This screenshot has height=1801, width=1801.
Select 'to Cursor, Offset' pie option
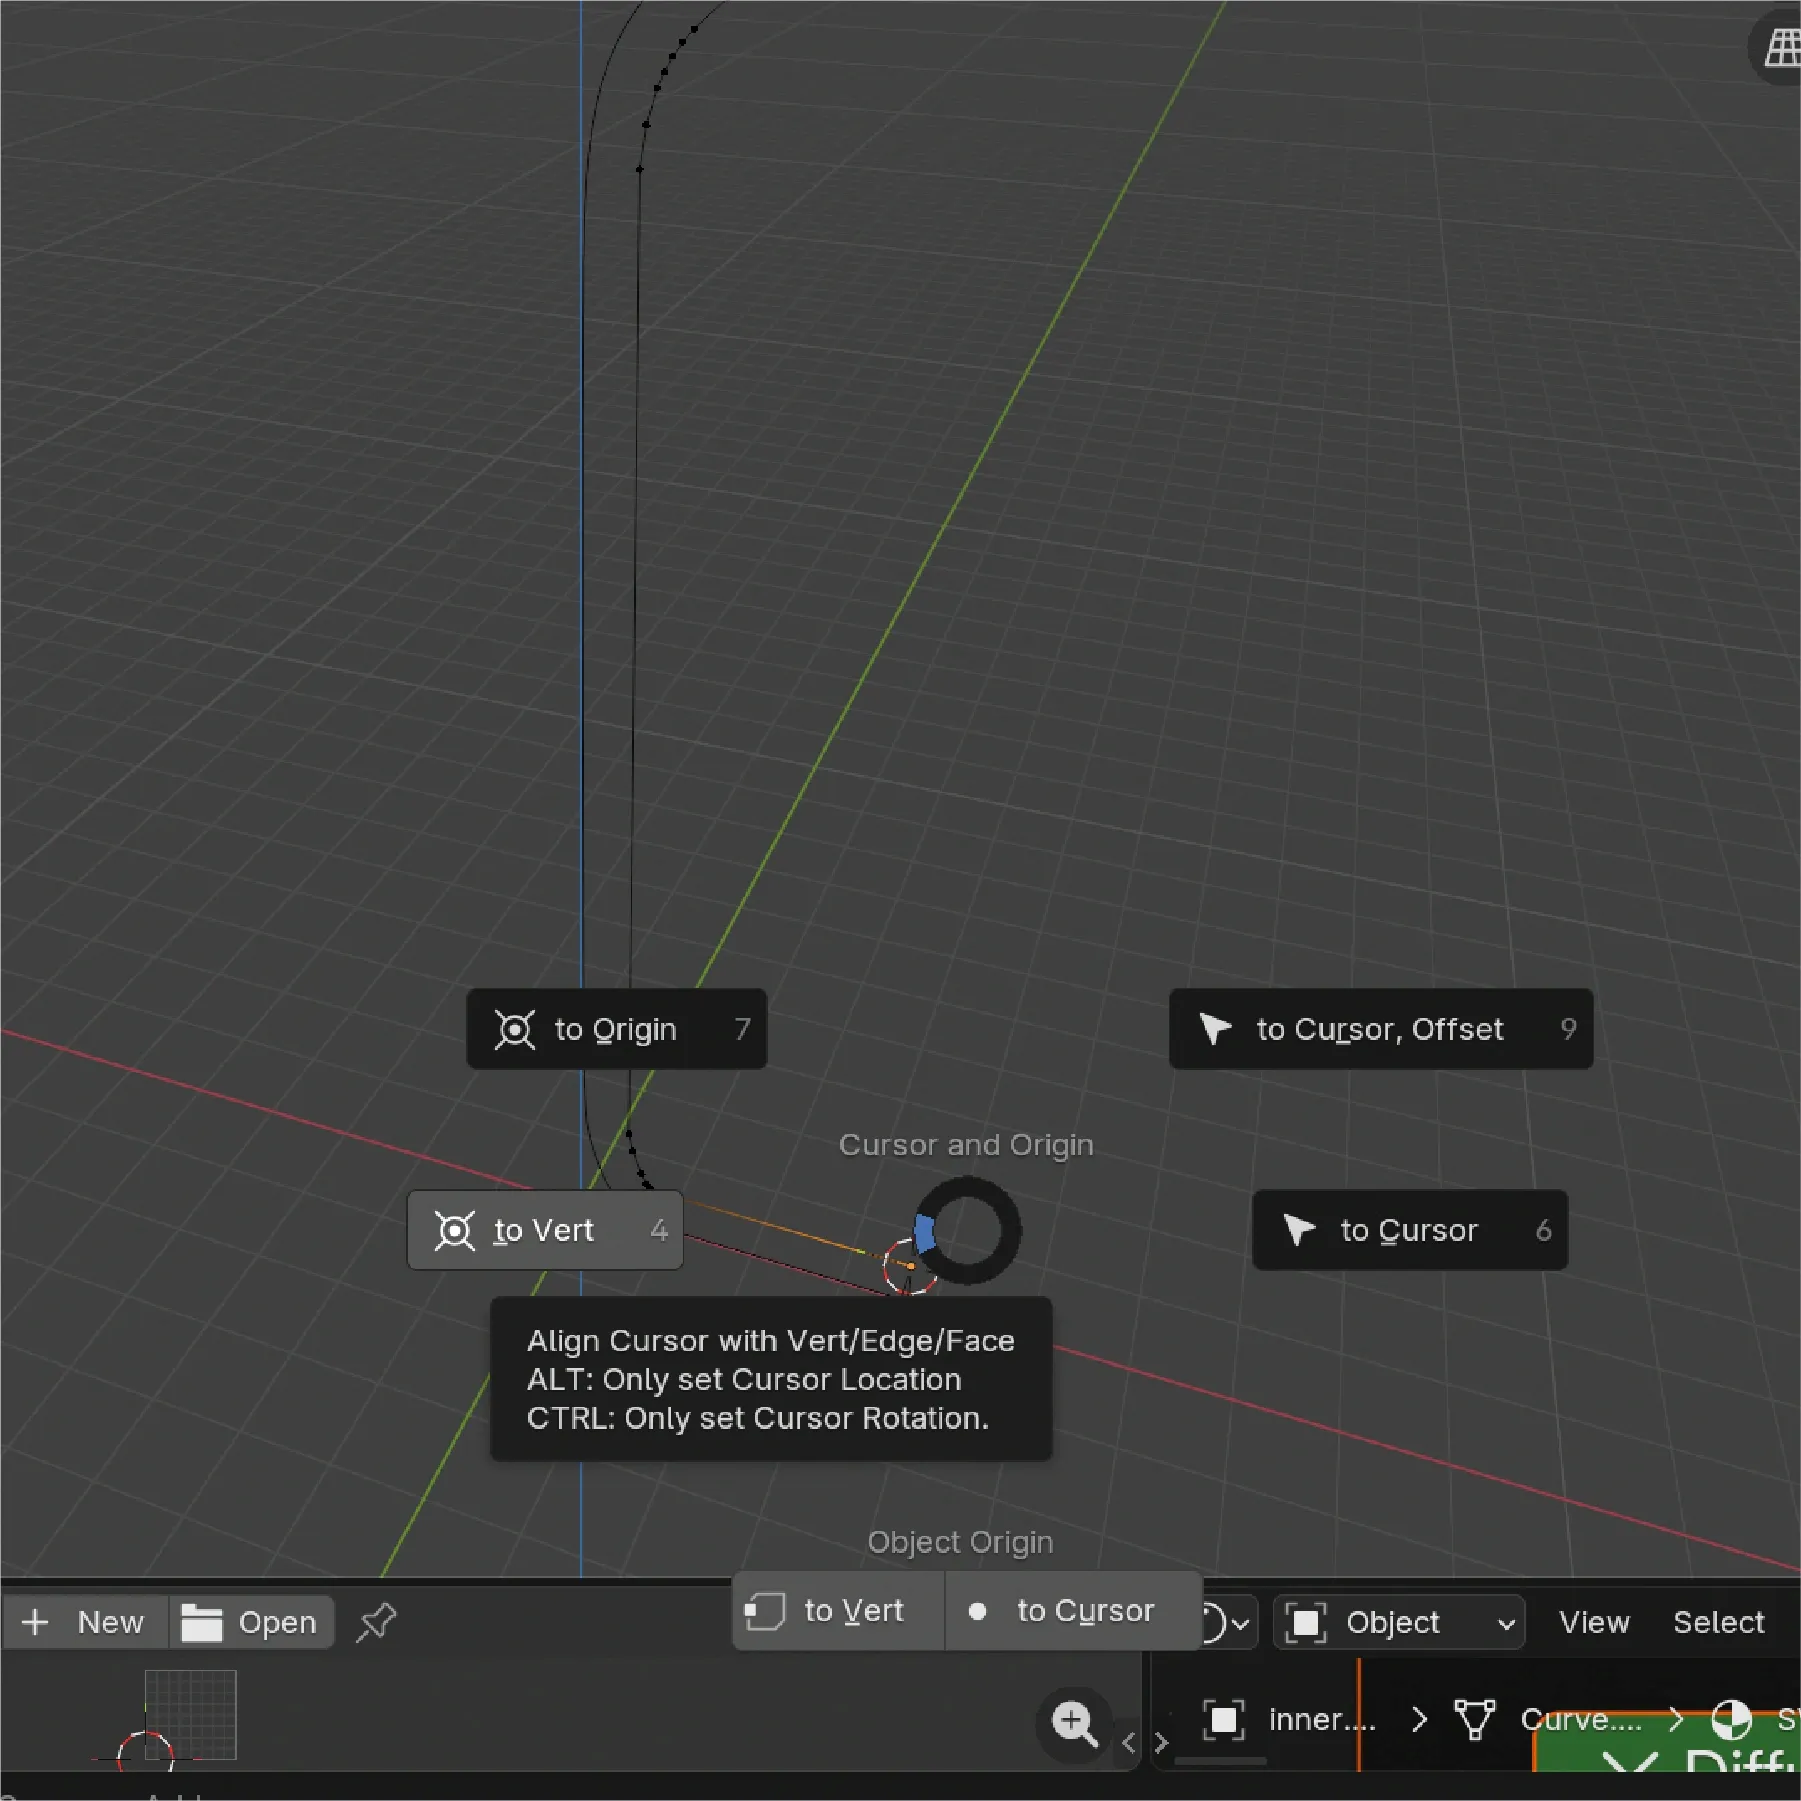click(1380, 1029)
